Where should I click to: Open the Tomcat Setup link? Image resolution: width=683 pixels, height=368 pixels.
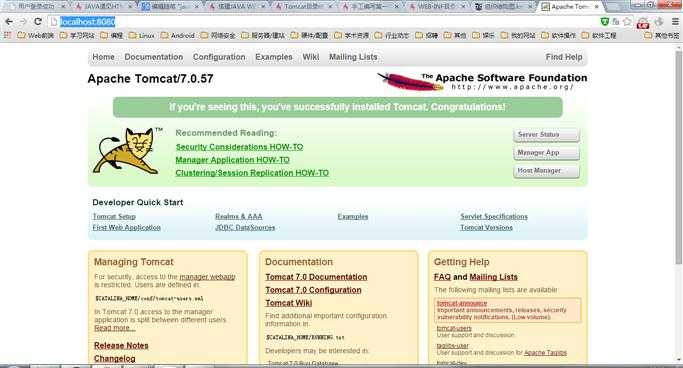[x=114, y=216]
